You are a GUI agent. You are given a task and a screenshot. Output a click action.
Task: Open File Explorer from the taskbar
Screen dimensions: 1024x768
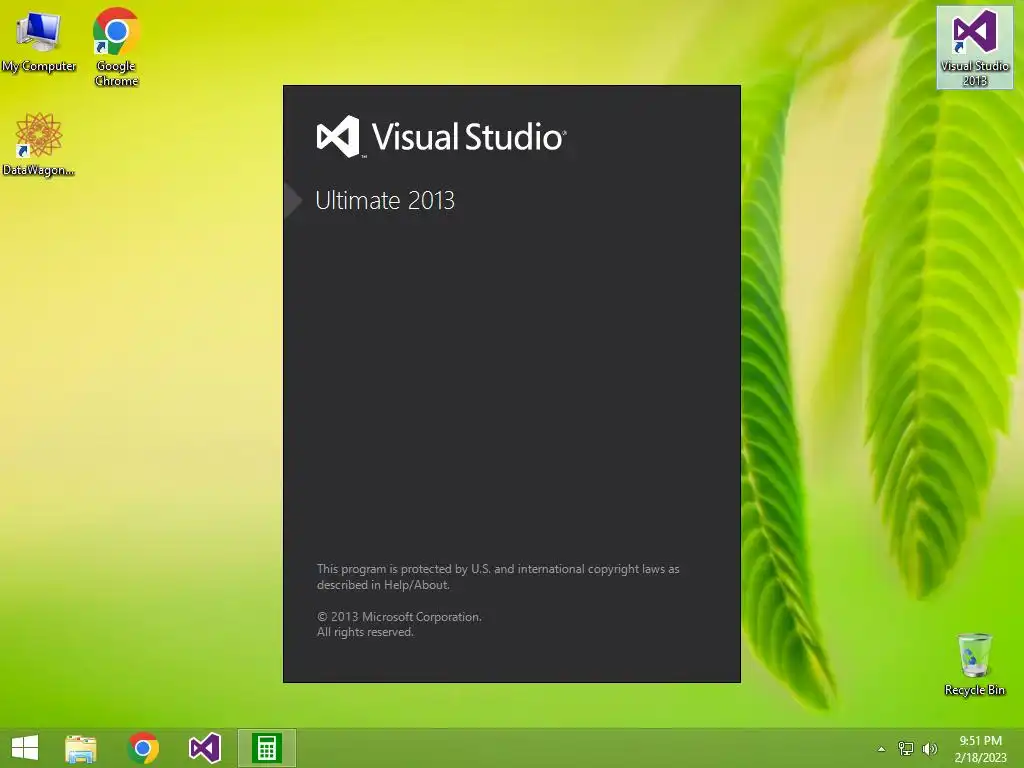81,748
